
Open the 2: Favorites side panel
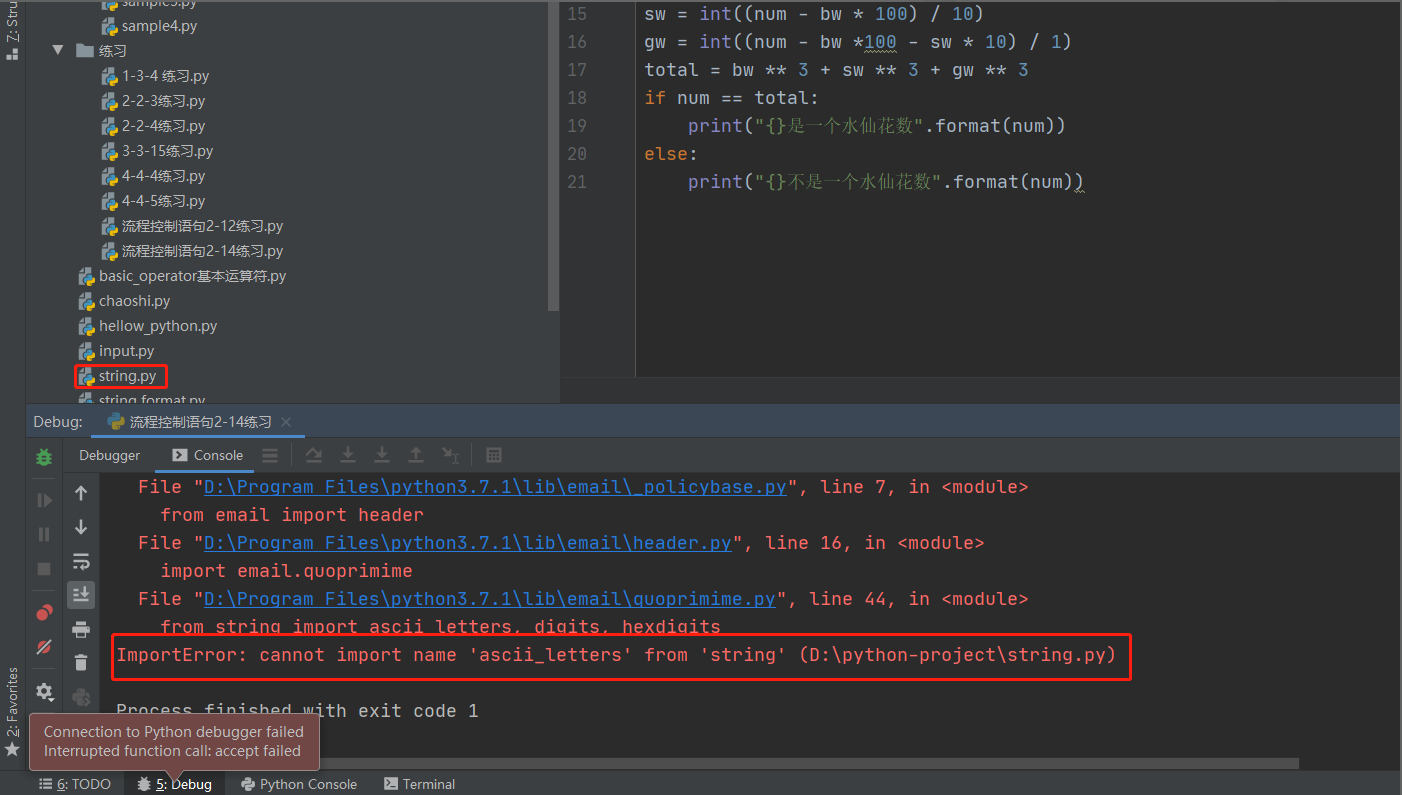(x=12, y=712)
